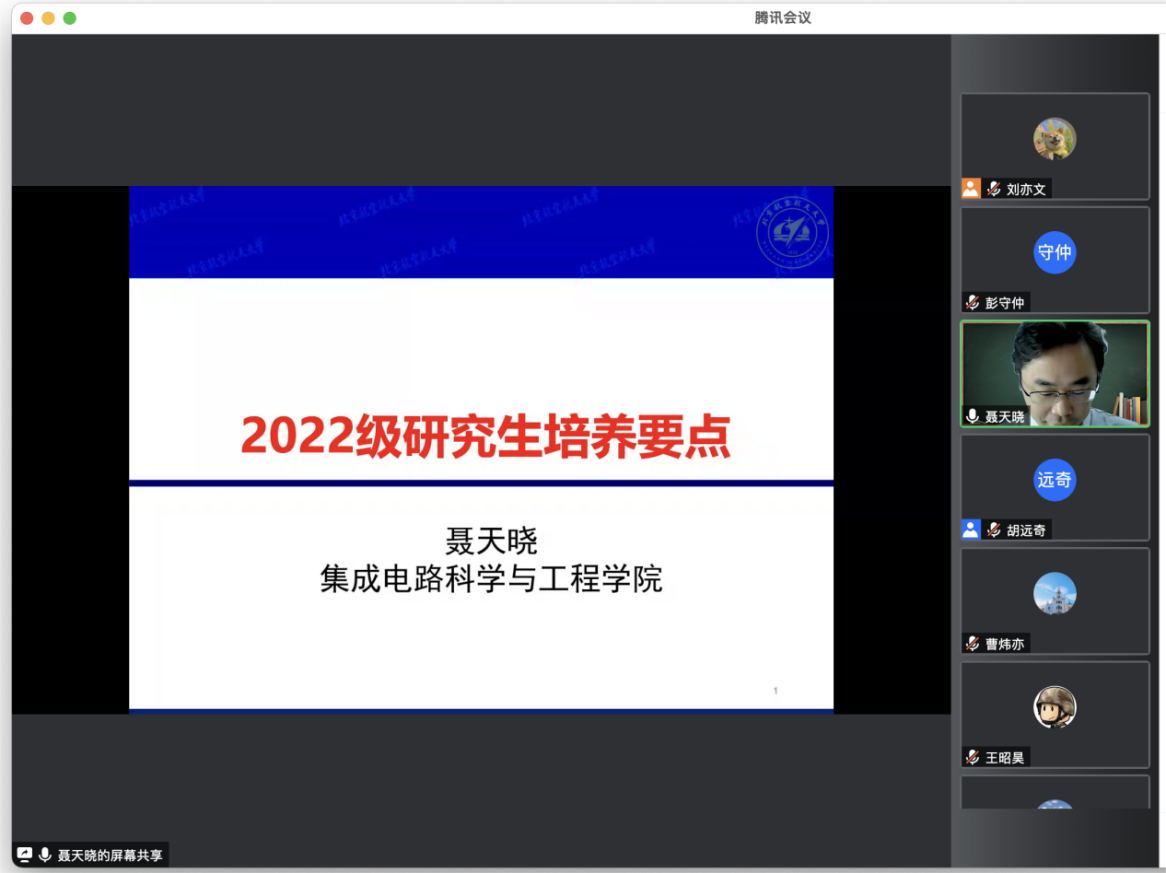Click the shiba dog avatar of 刘亦文
The height and width of the screenshot is (873, 1166).
click(x=1055, y=139)
